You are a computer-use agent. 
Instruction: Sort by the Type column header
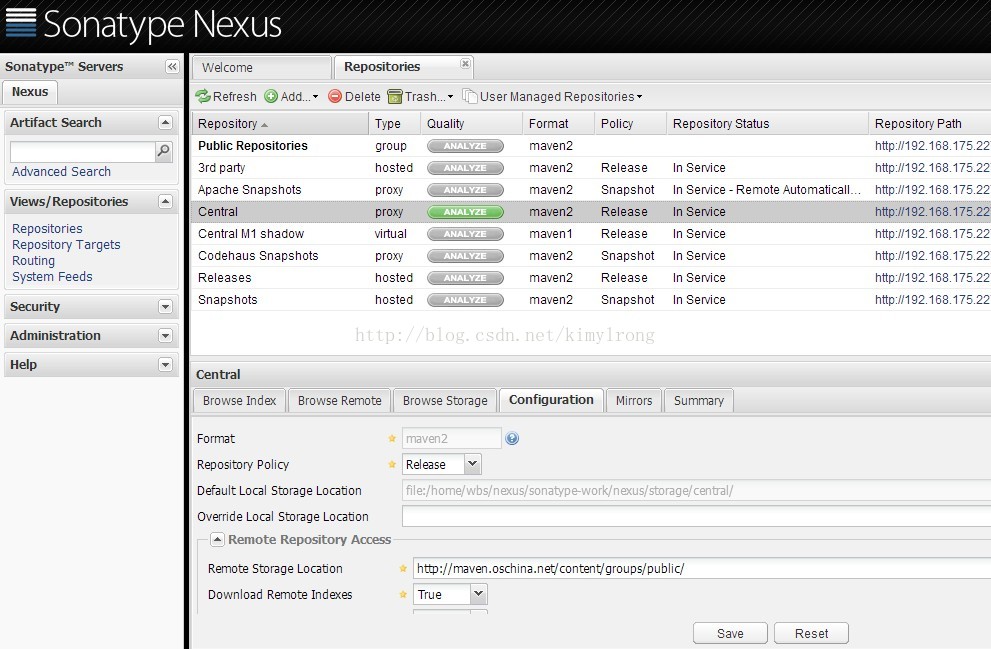(394, 124)
